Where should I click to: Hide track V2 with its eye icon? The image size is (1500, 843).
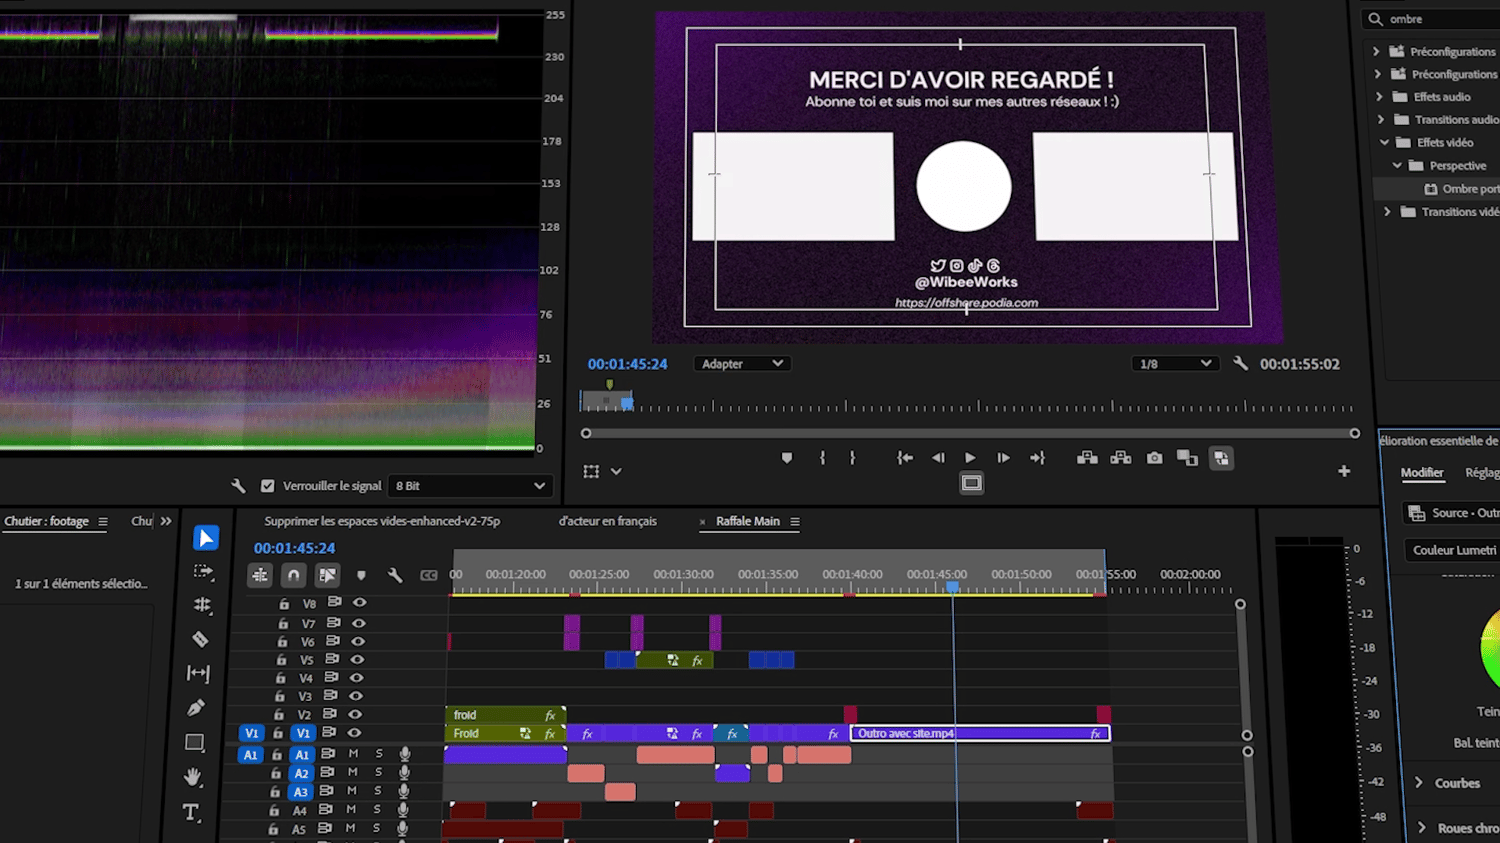[355, 714]
